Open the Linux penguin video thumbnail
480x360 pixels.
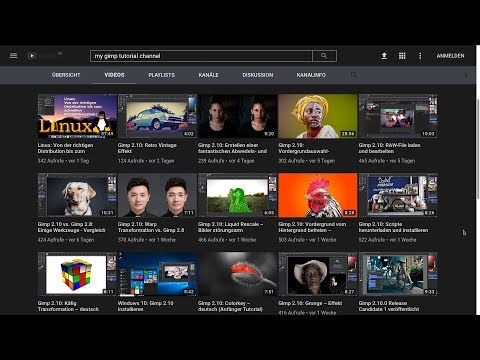(77, 116)
